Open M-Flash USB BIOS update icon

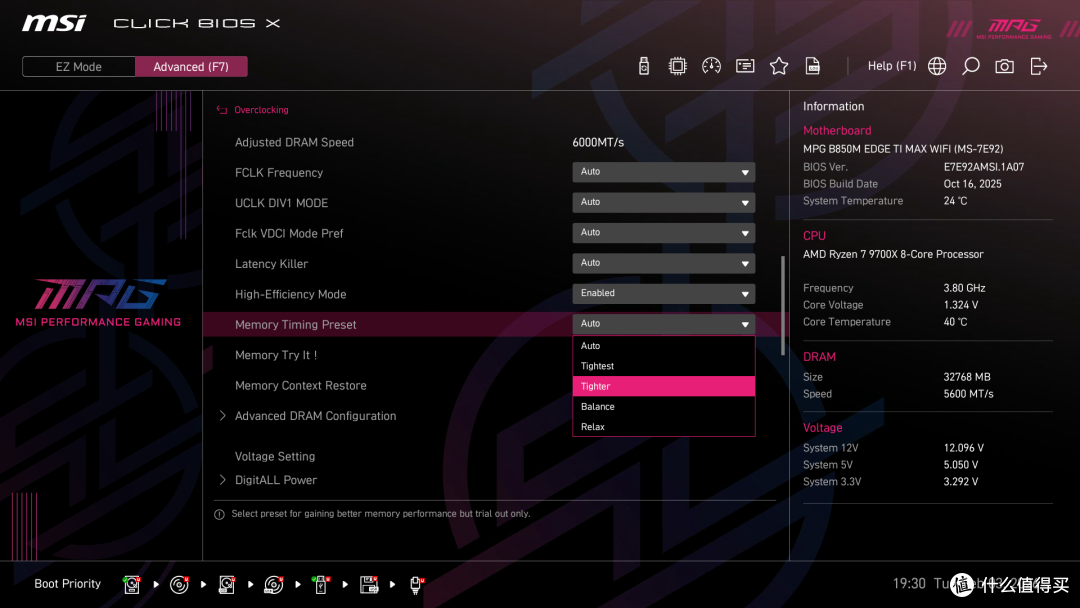pos(644,66)
